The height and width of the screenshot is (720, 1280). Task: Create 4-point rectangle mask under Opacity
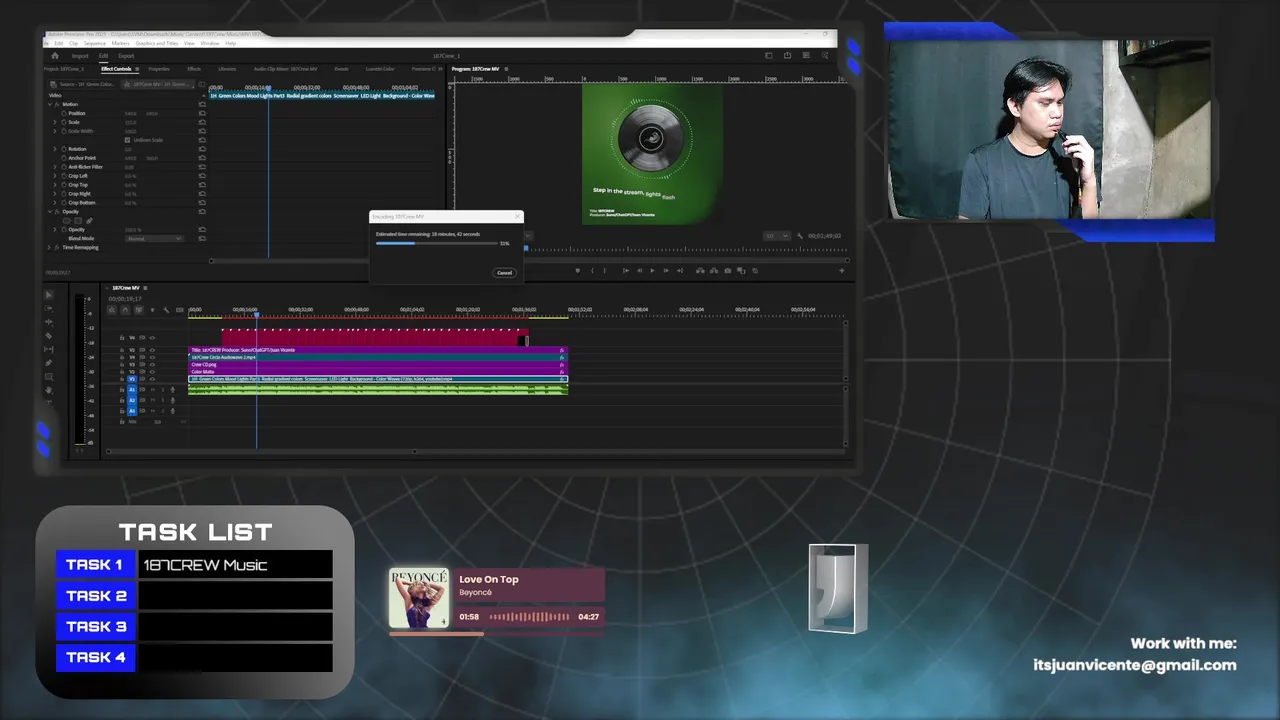point(78,221)
